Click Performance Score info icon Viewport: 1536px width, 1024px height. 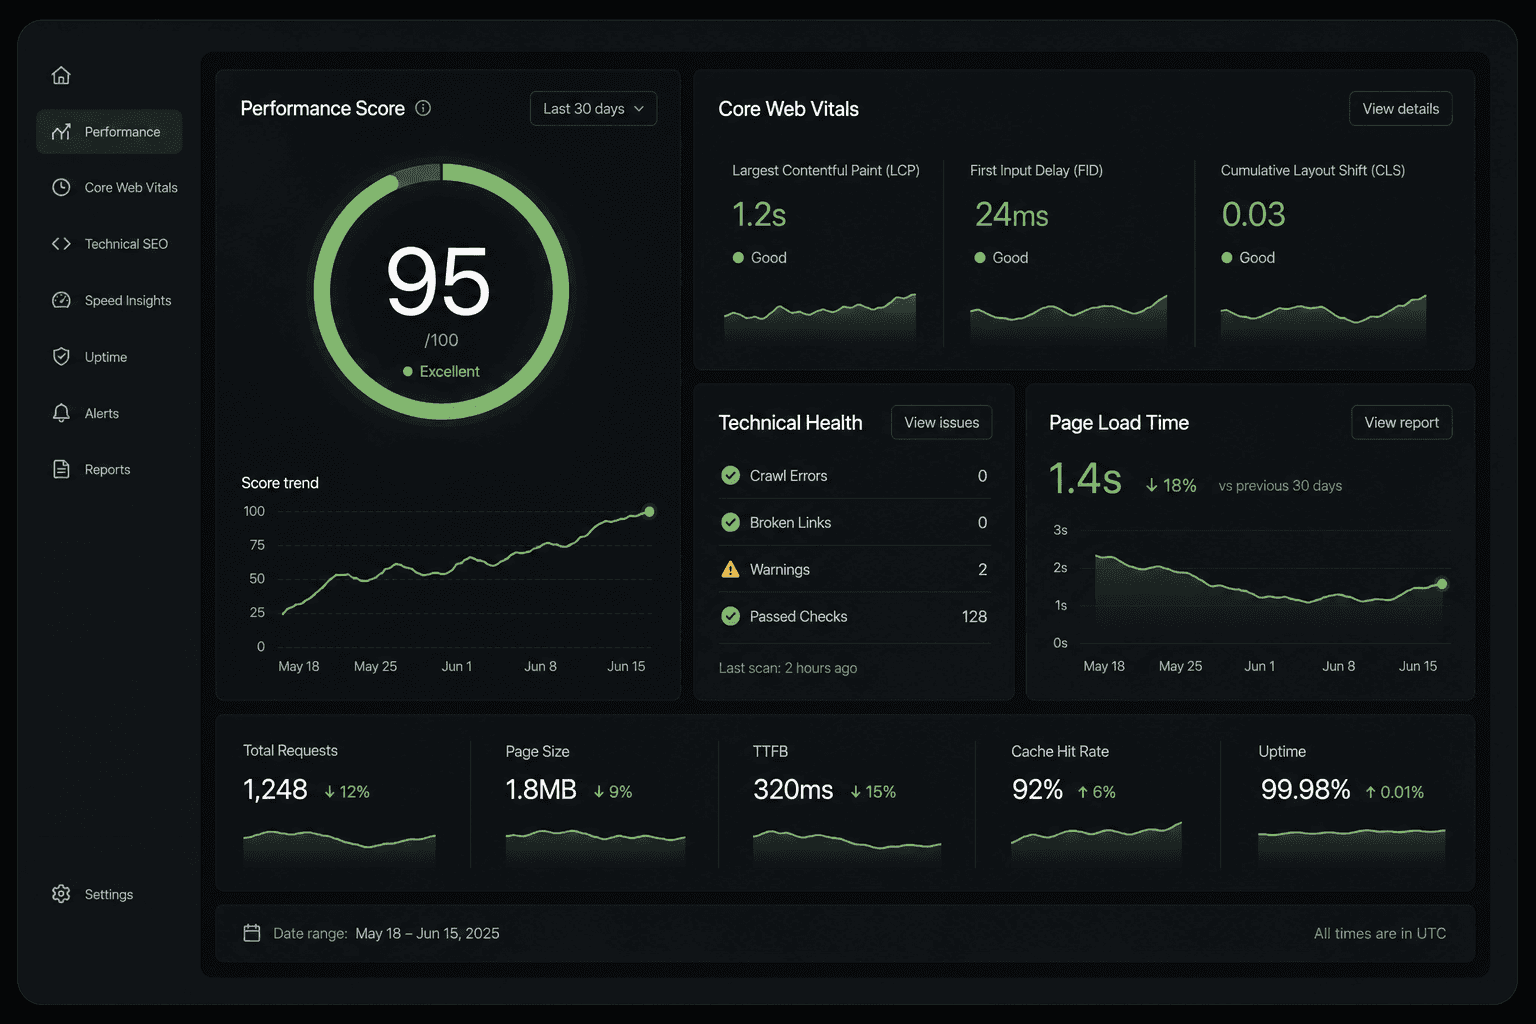pos(423,108)
